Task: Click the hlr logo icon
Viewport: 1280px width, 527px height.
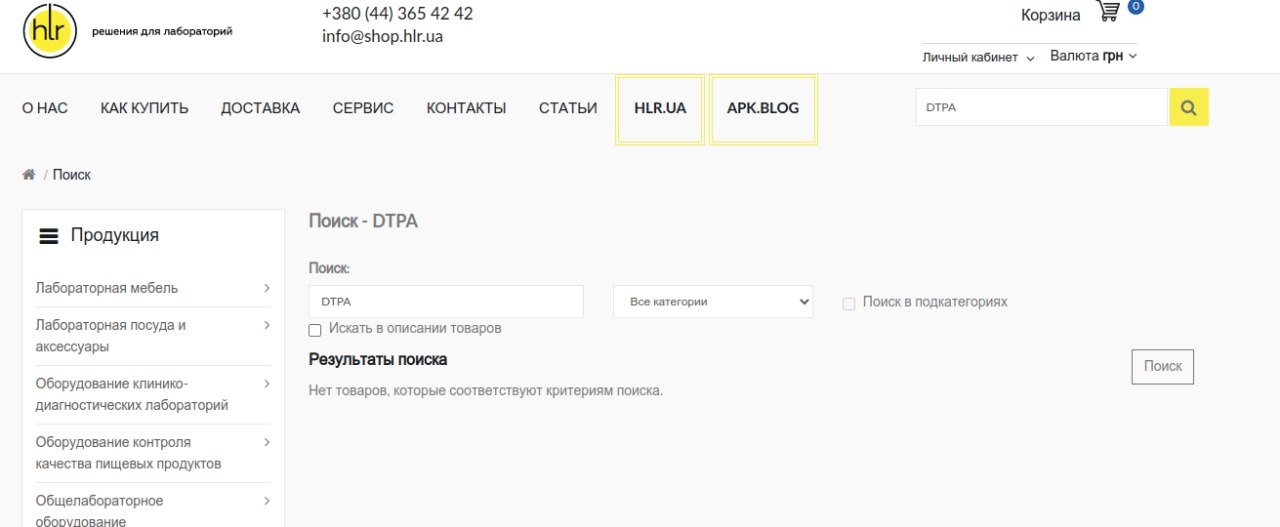Action: (49, 30)
